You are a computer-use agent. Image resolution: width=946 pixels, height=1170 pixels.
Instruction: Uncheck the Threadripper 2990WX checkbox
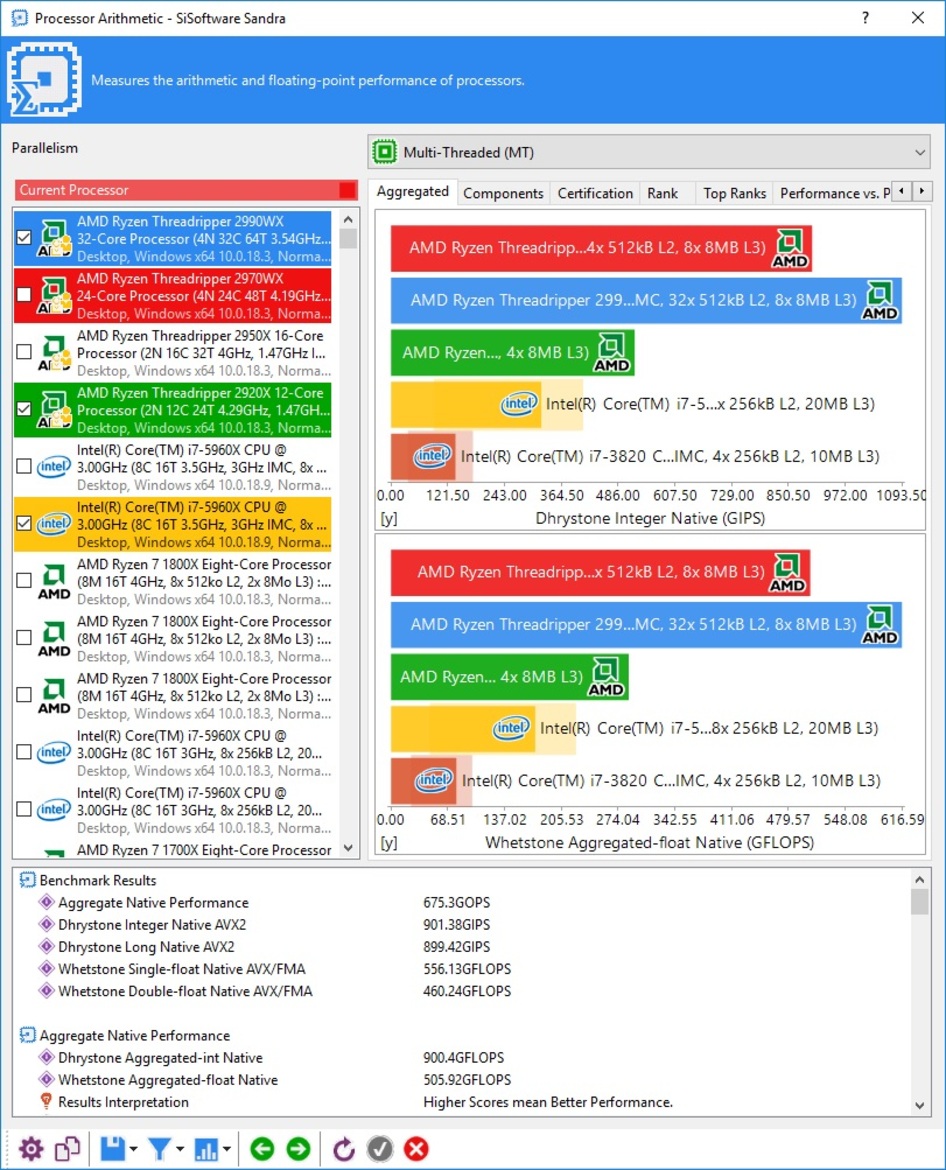(24, 238)
